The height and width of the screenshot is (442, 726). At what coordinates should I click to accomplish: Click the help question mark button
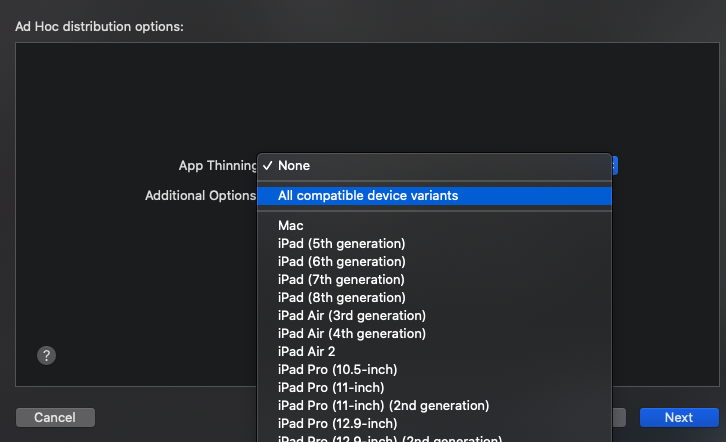point(46,355)
